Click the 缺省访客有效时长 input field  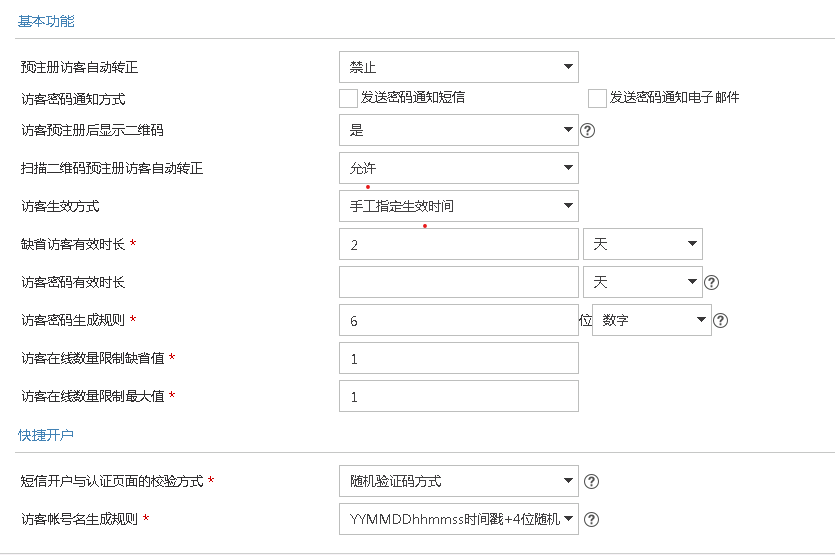click(x=458, y=244)
